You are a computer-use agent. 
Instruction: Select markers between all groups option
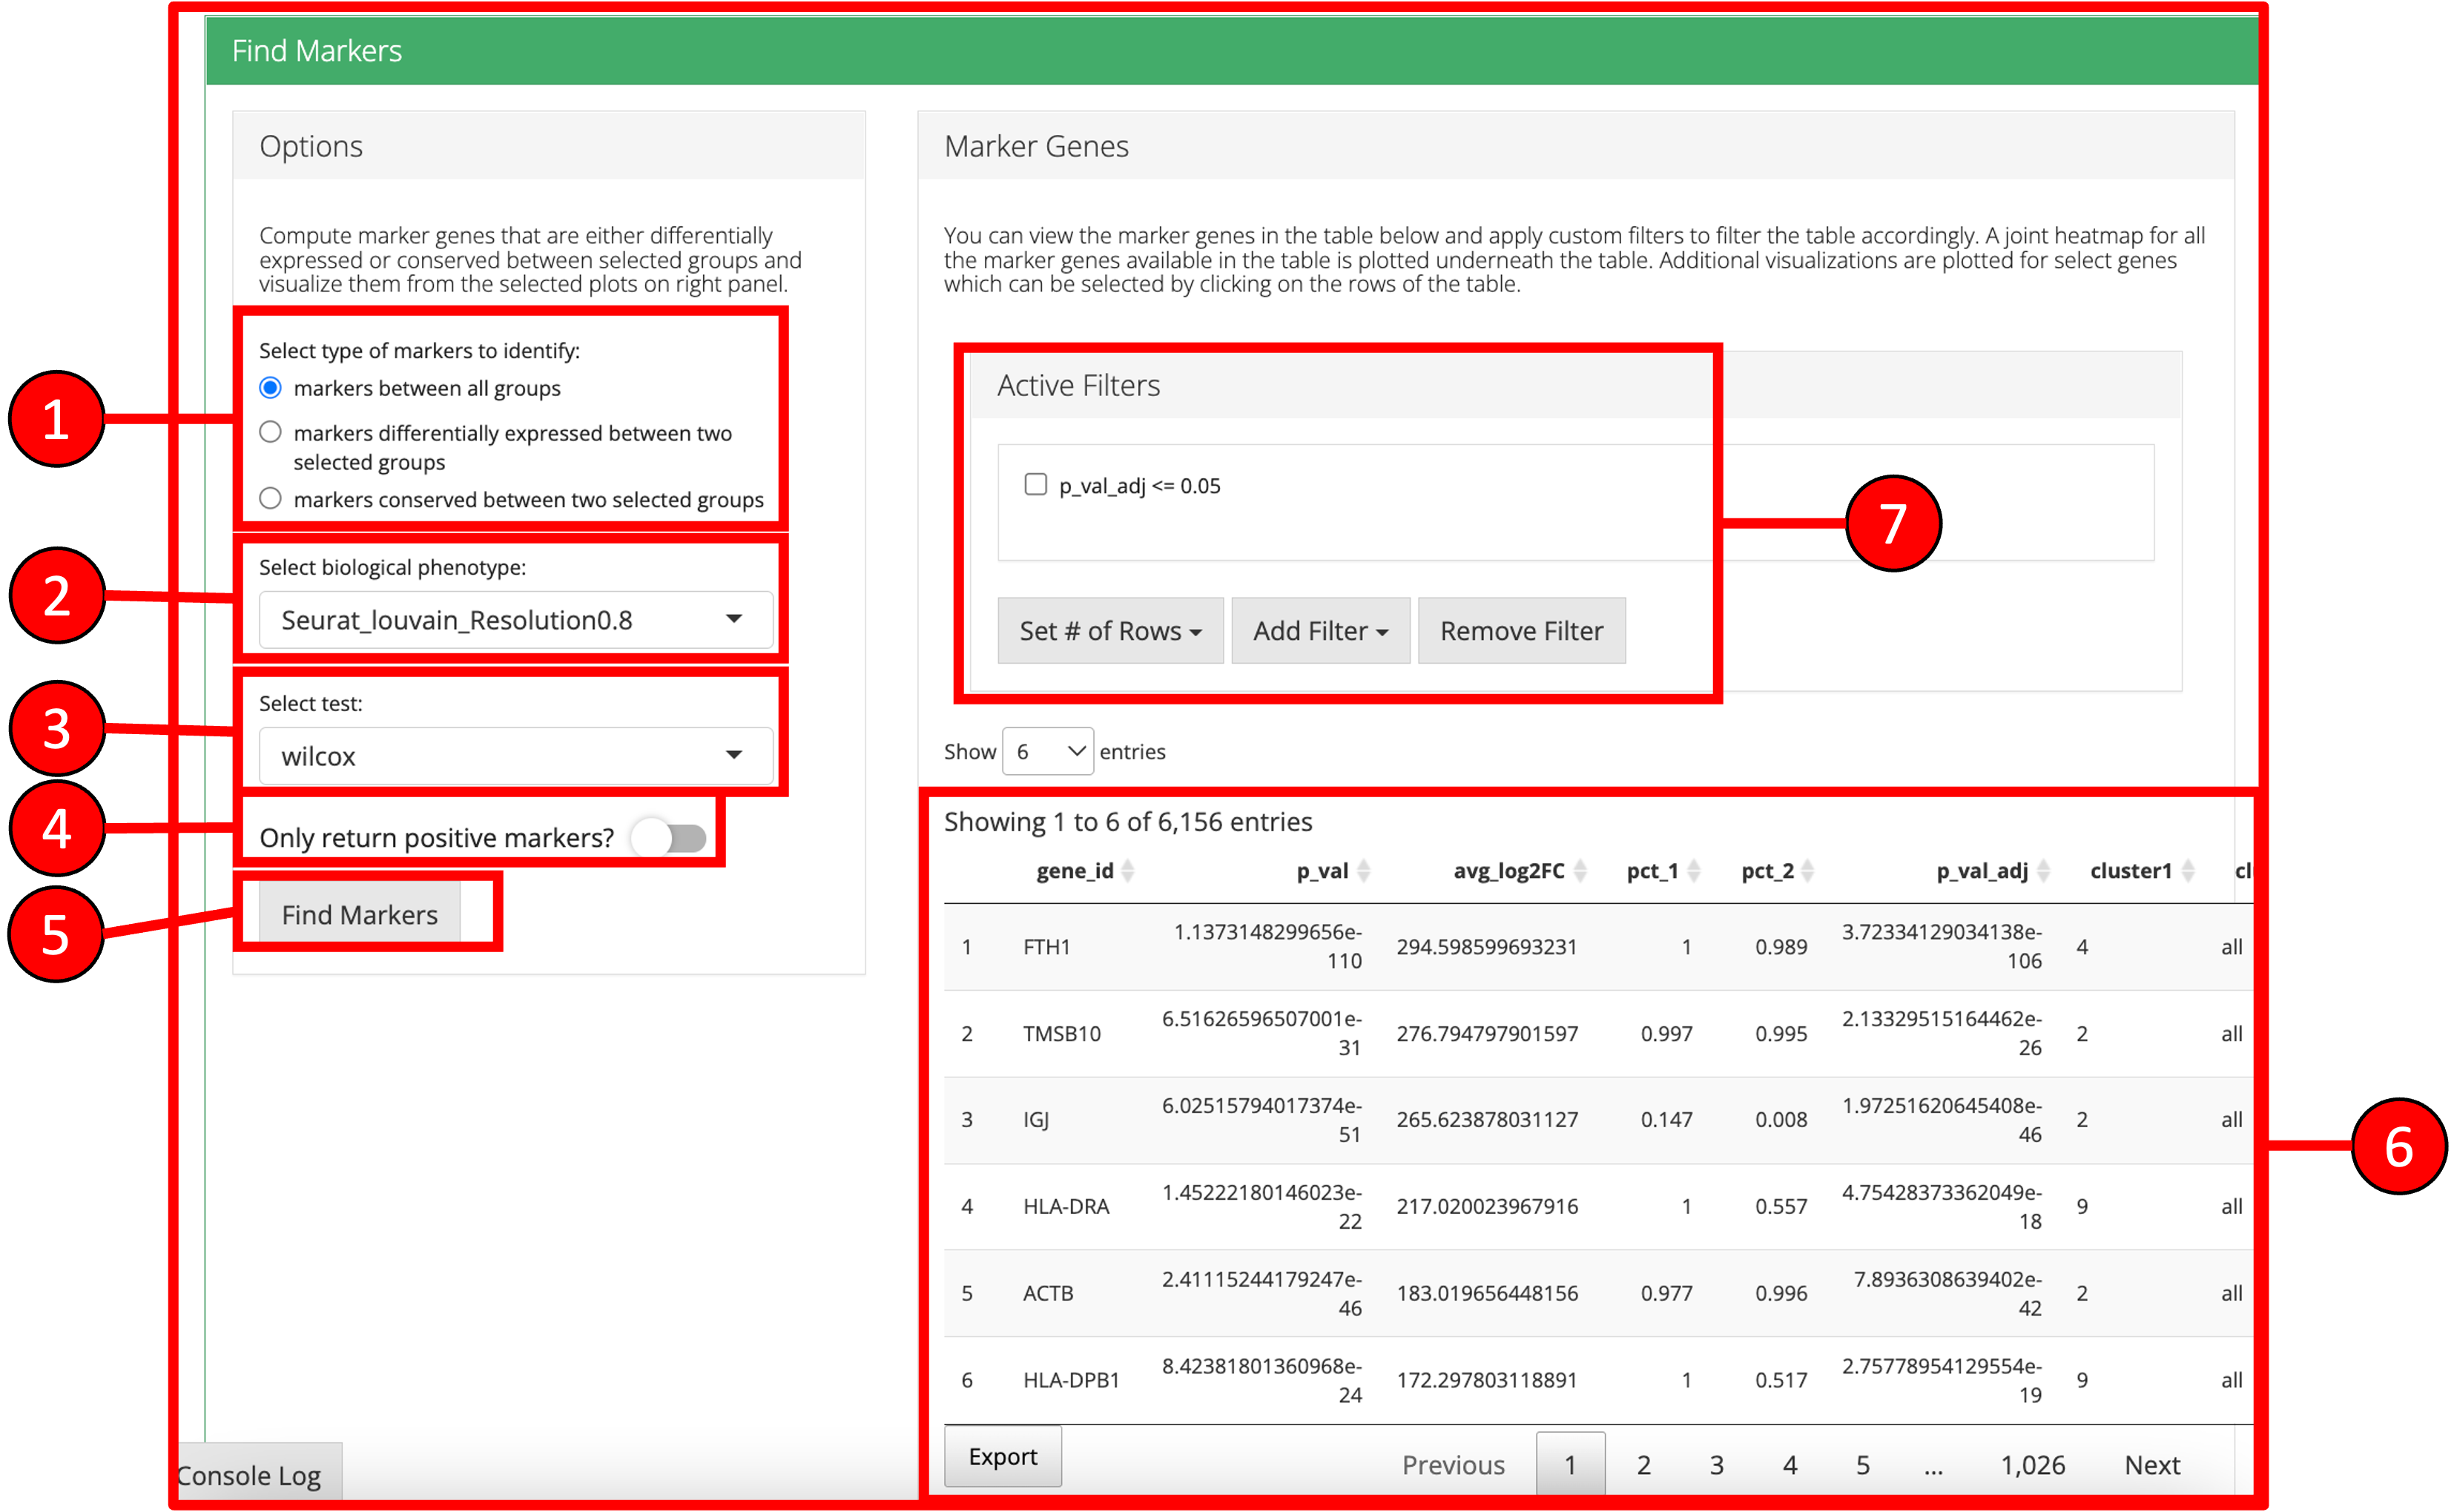(x=271, y=388)
